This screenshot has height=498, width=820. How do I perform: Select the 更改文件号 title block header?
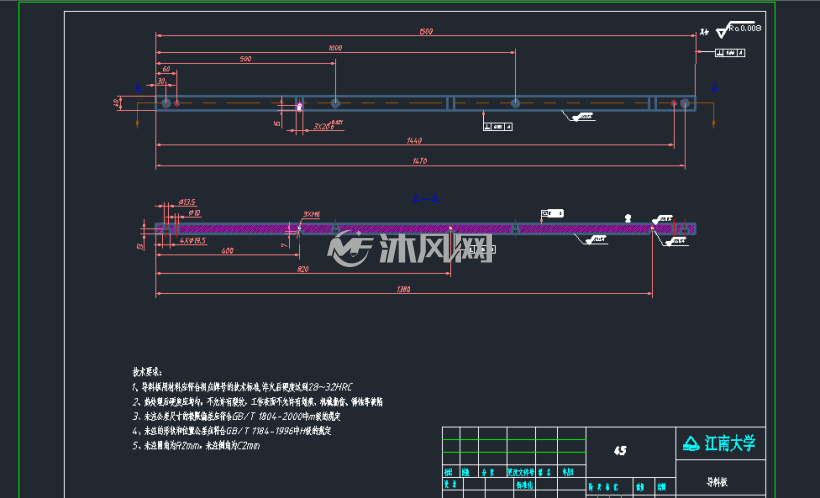520,472
